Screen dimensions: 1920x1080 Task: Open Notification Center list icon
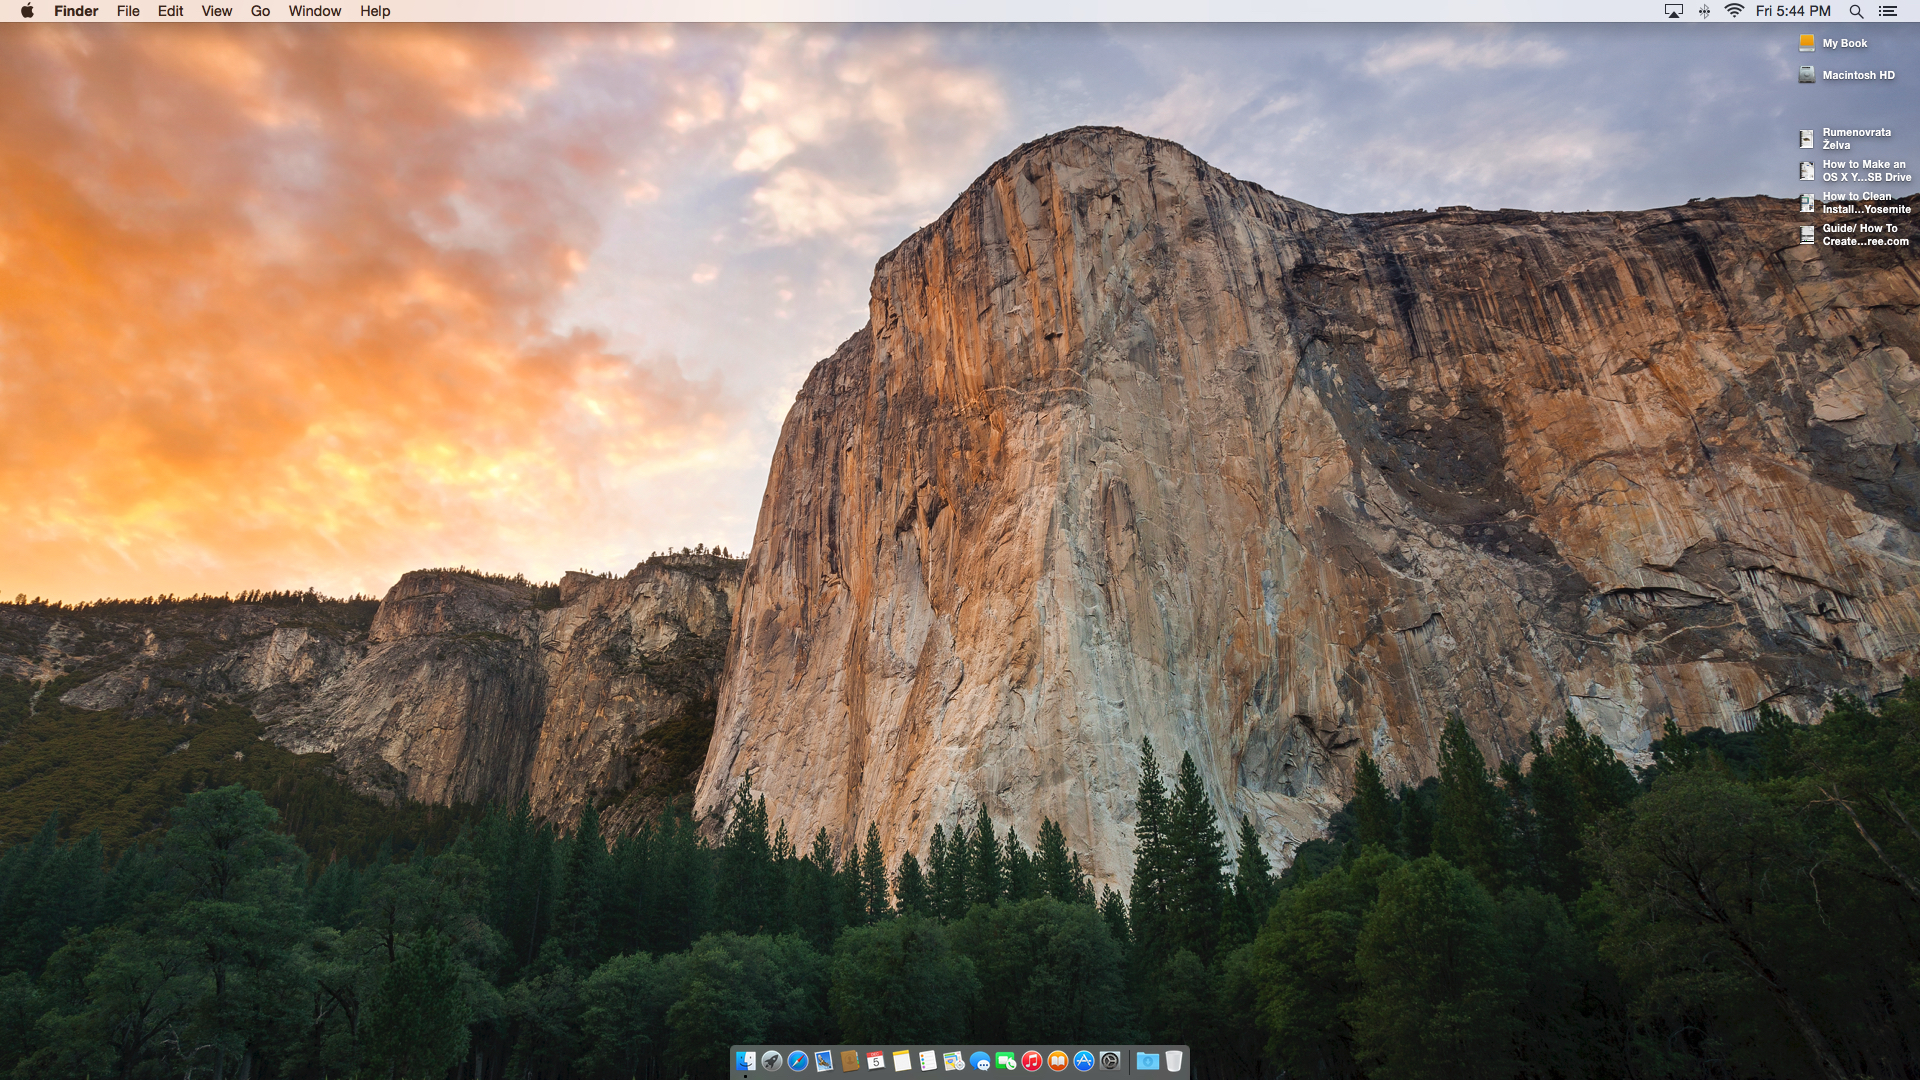[1888, 11]
